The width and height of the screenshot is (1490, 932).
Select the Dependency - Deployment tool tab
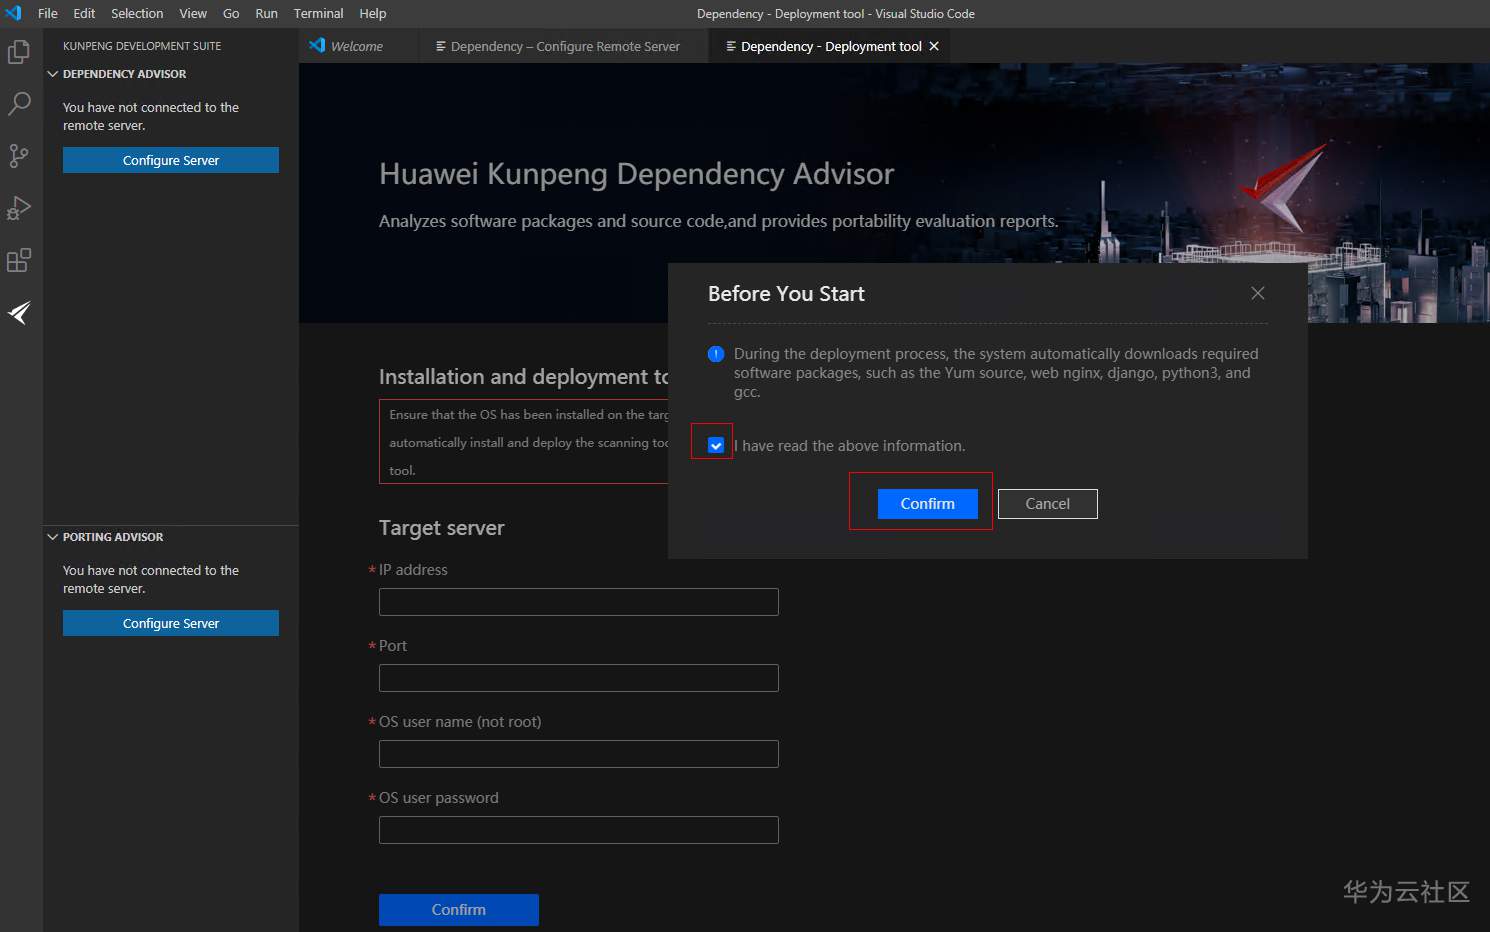coord(831,46)
